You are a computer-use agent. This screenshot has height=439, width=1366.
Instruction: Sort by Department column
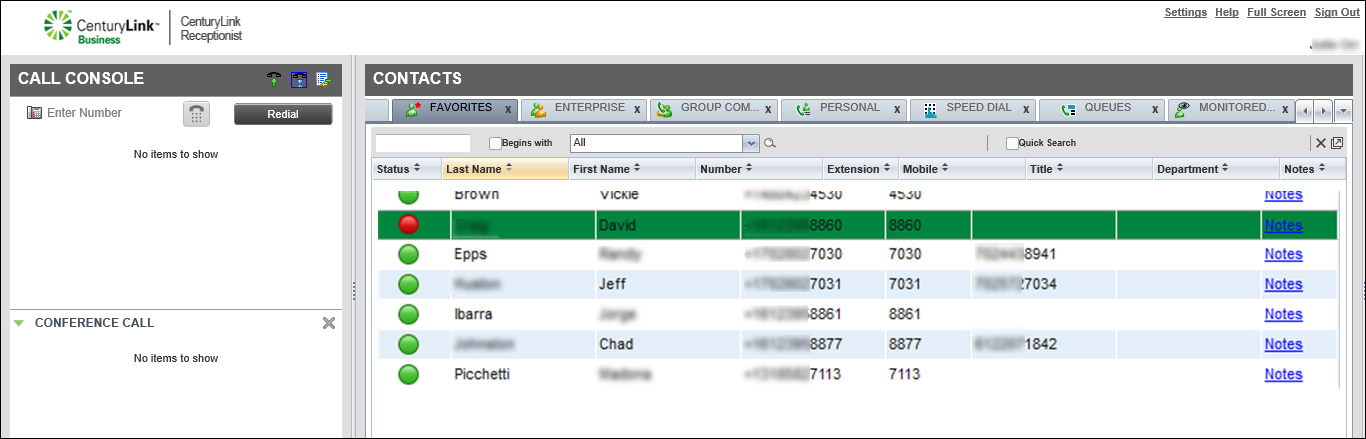coord(1216,169)
